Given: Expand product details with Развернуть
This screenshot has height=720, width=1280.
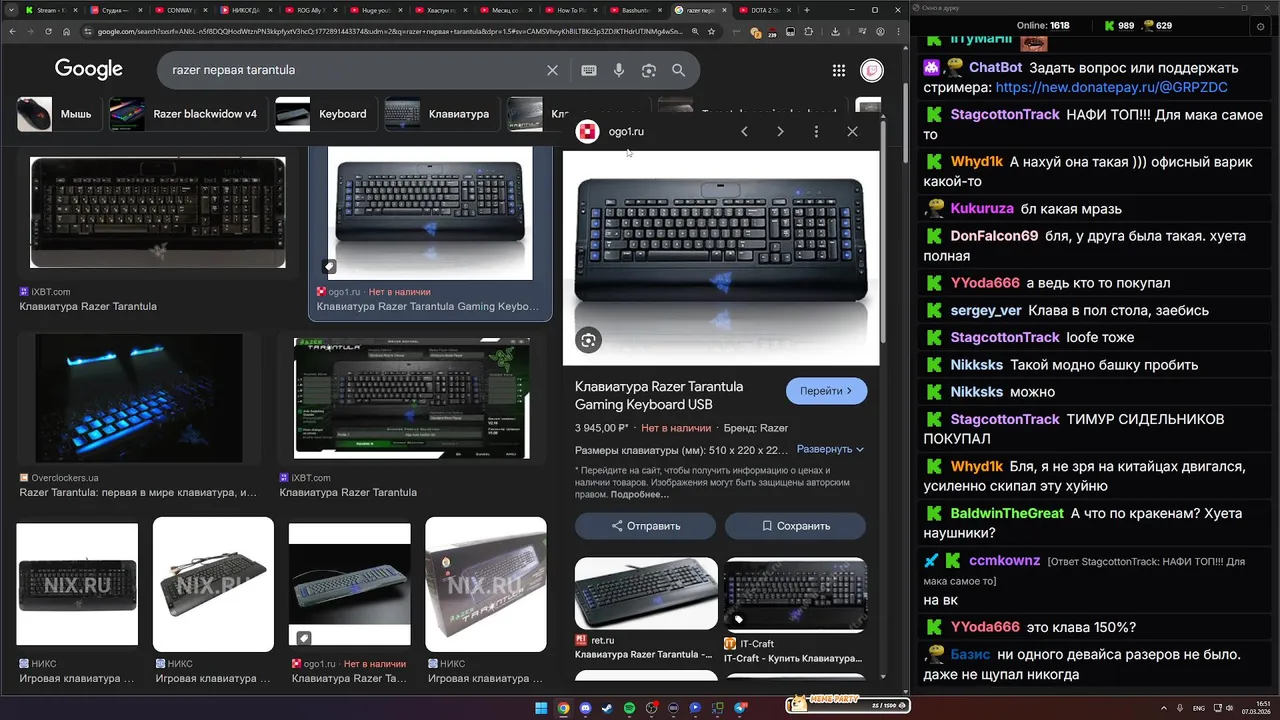Looking at the screenshot, I should click(830, 449).
